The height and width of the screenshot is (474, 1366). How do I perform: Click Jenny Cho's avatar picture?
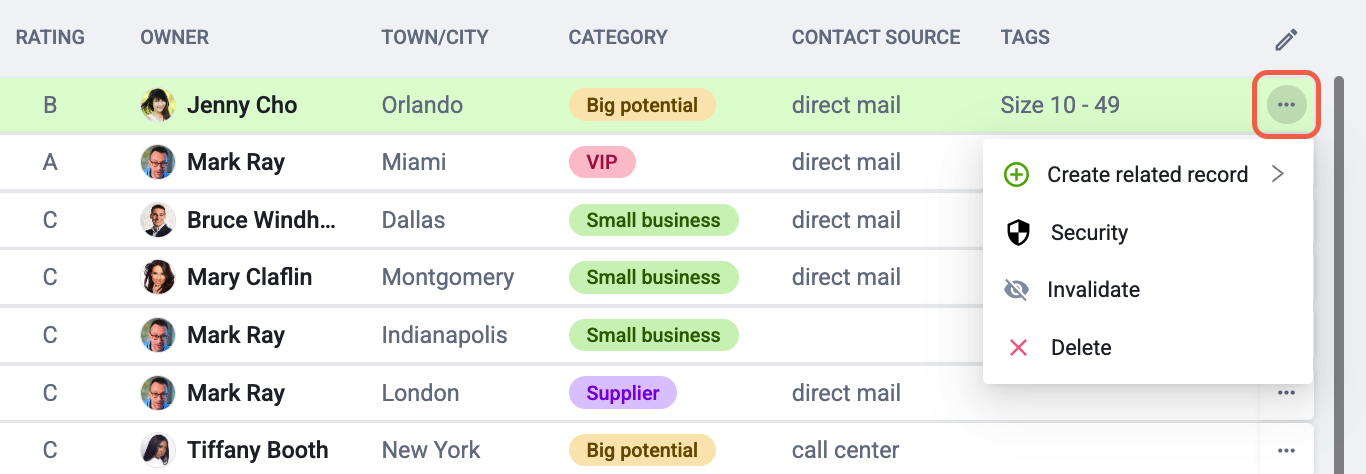click(x=158, y=105)
